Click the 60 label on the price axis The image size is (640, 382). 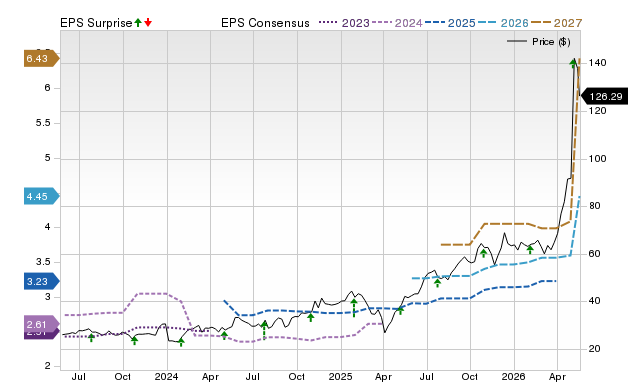[x=595, y=254]
